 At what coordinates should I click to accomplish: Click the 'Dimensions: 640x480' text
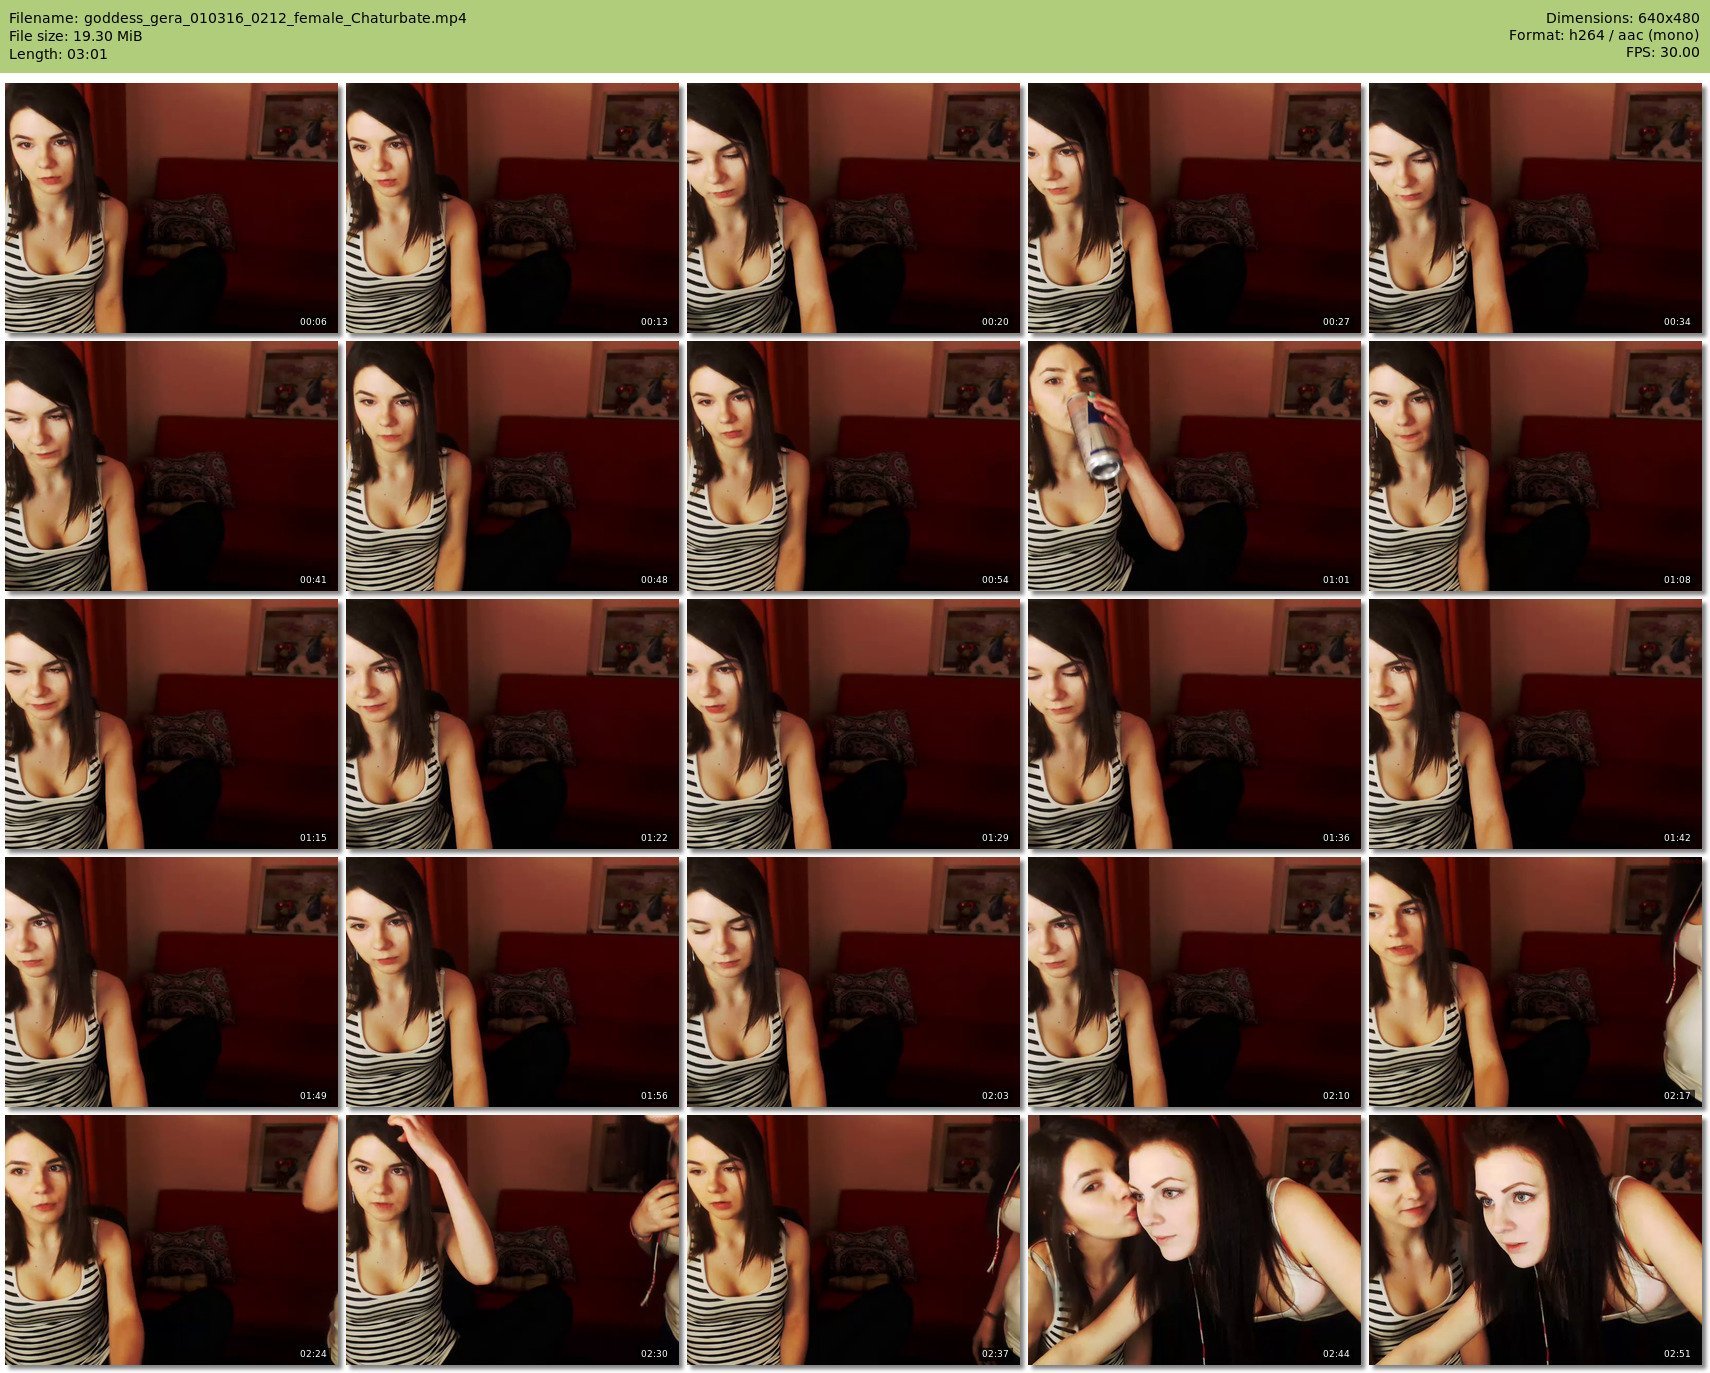pyautogui.click(x=1622, y=18)
